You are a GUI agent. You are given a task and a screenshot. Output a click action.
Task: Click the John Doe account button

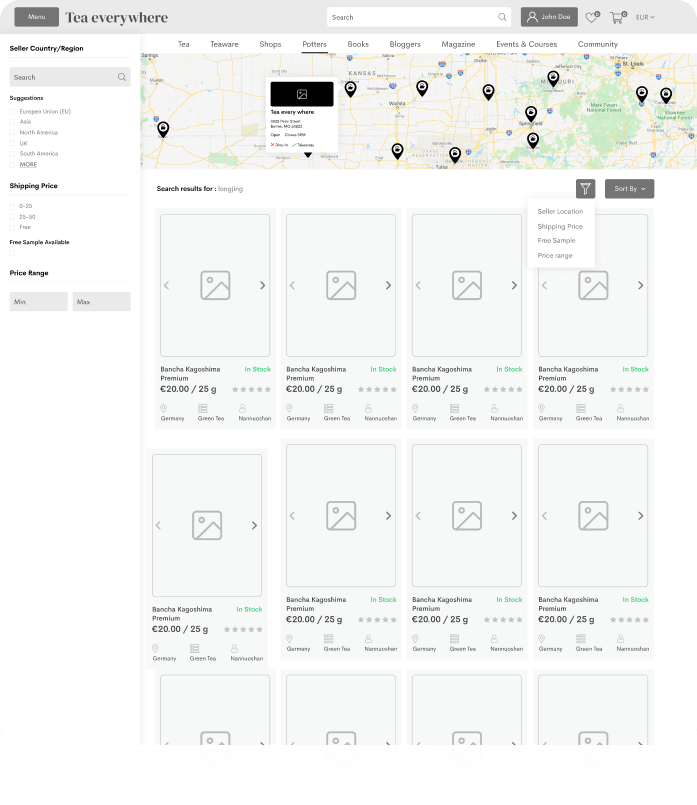(549, 17)
